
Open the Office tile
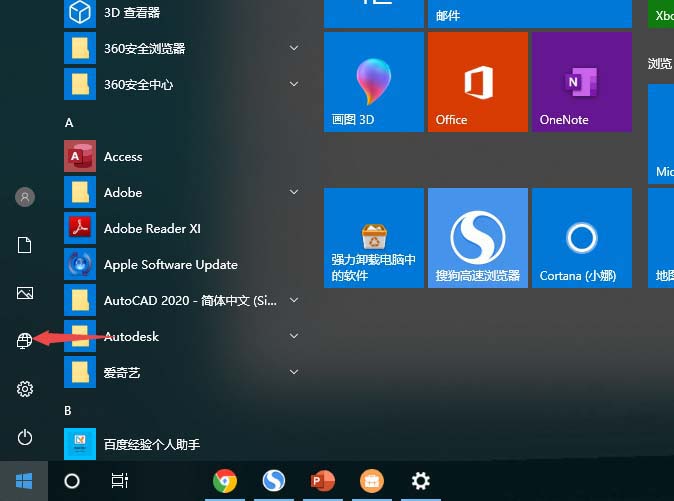click(x=478, y=82)
